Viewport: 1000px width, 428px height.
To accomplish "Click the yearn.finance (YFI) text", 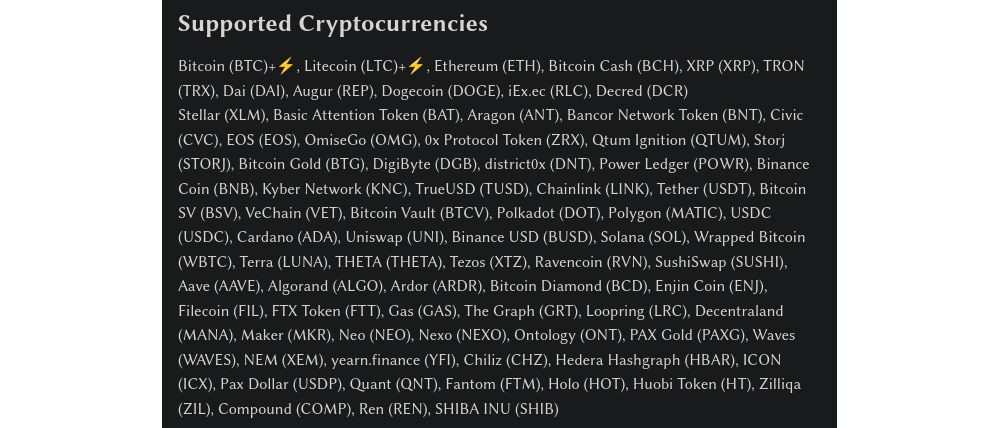I will coord(393,360).
